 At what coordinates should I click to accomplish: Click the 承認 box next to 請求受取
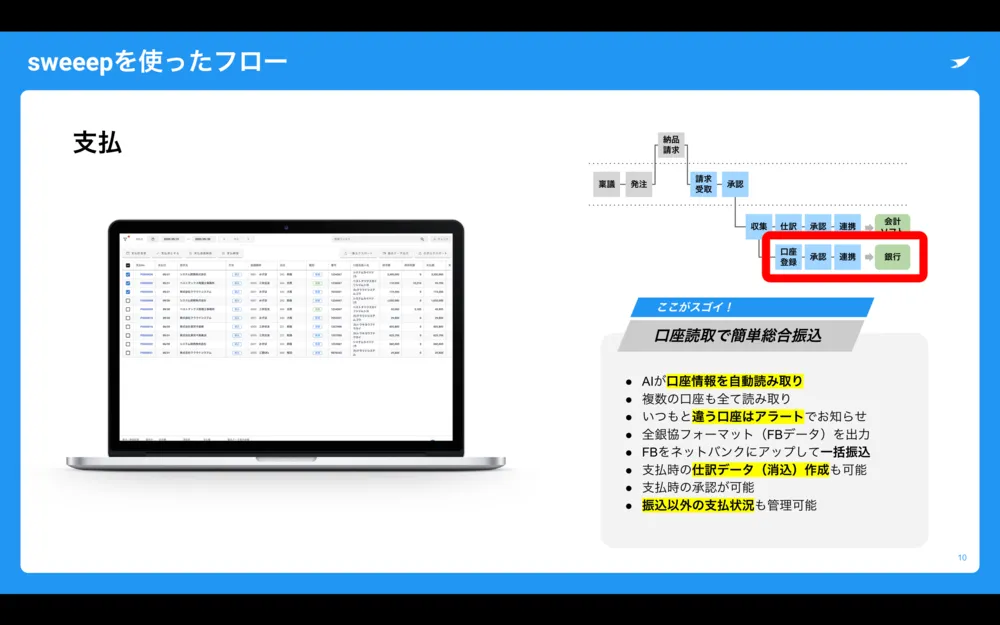(735, 184)
